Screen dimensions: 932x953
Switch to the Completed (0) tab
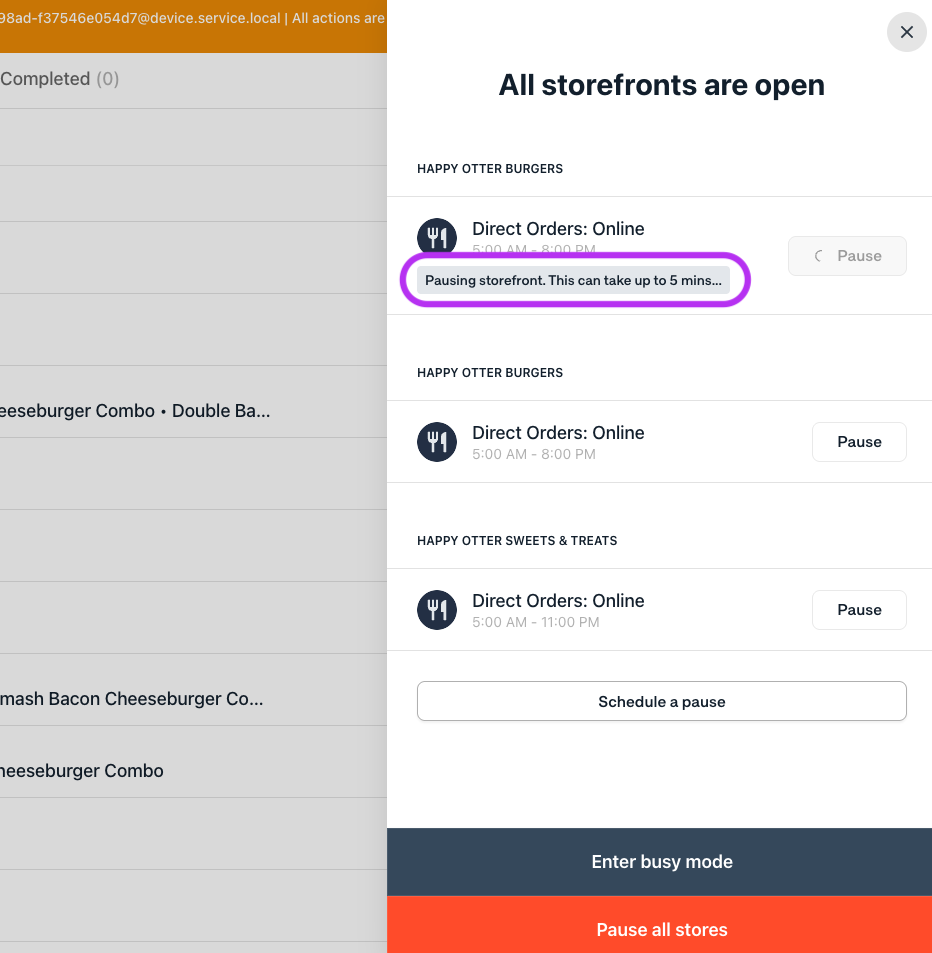coord(59,79)
